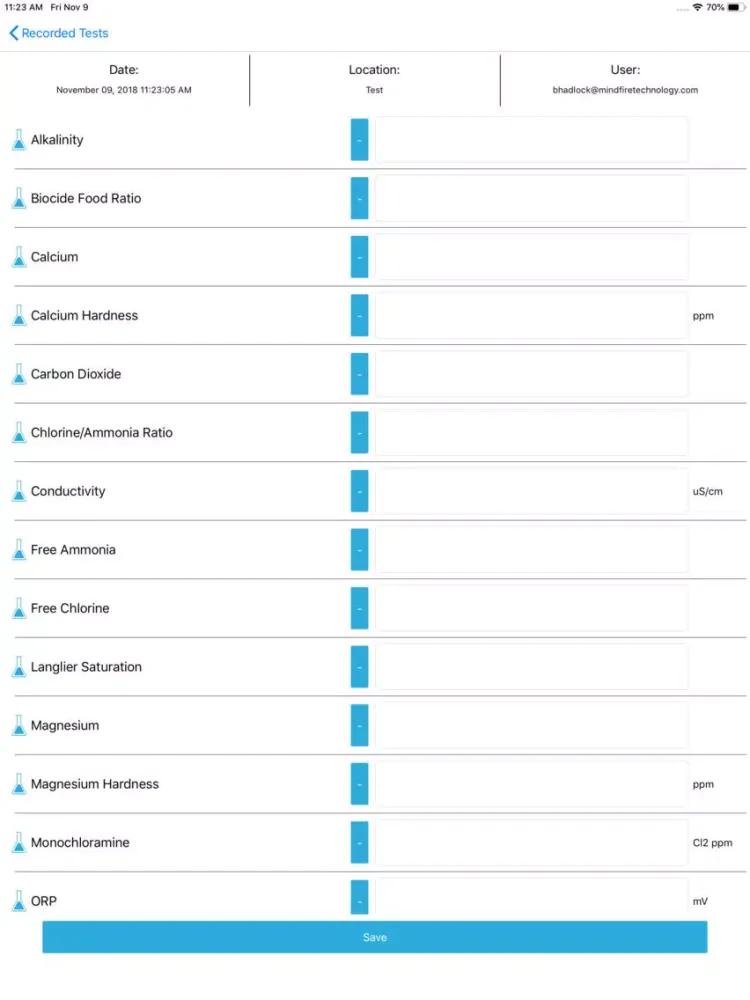The height and width of the screenshot is (1000, 750).
Task: Tap the Conductivity uS/cm input field
Action: click(531, 491)
